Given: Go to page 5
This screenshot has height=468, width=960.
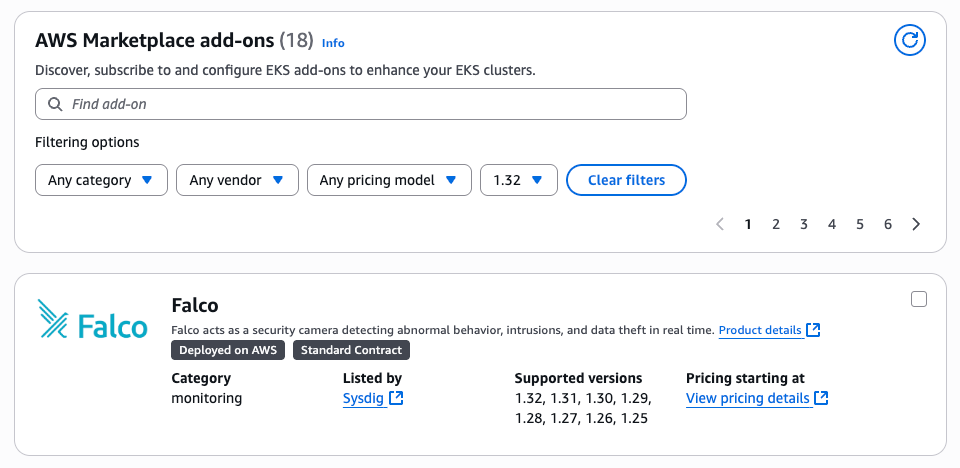Looking at the screenshot, I should pyautogui.click(x=860, y=224).
